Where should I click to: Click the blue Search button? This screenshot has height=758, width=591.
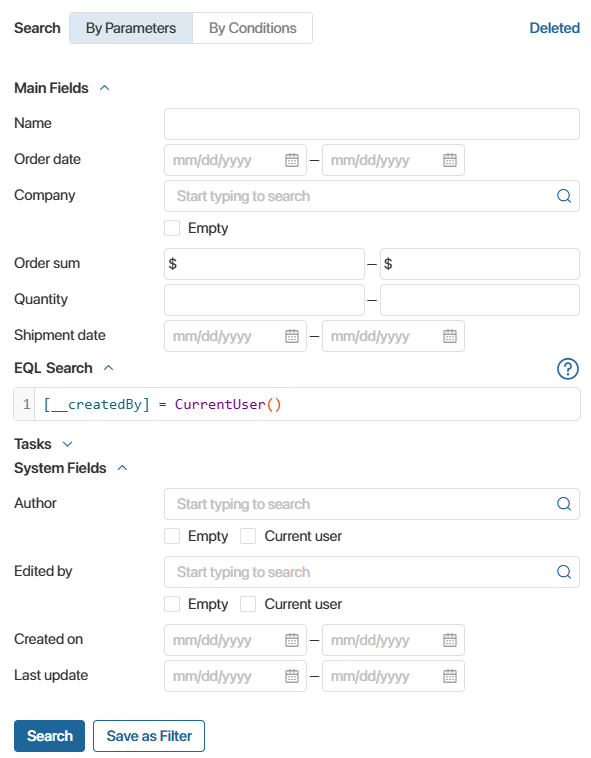click(x=49, y=736)
